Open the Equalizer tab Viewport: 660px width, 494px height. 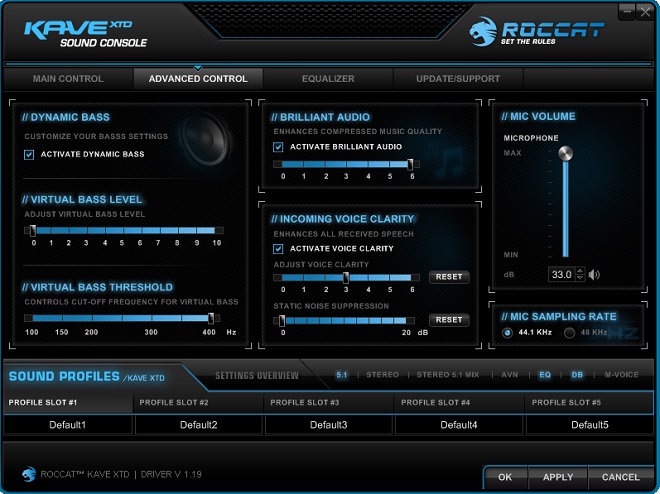tap(328, 79)
